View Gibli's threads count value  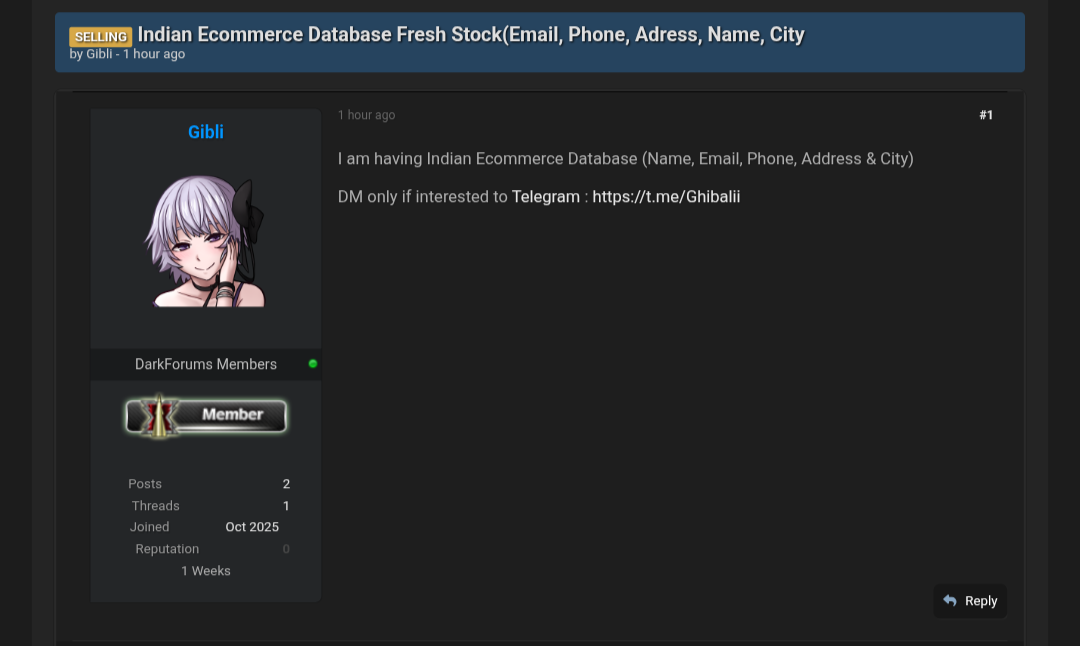point(286,506)
